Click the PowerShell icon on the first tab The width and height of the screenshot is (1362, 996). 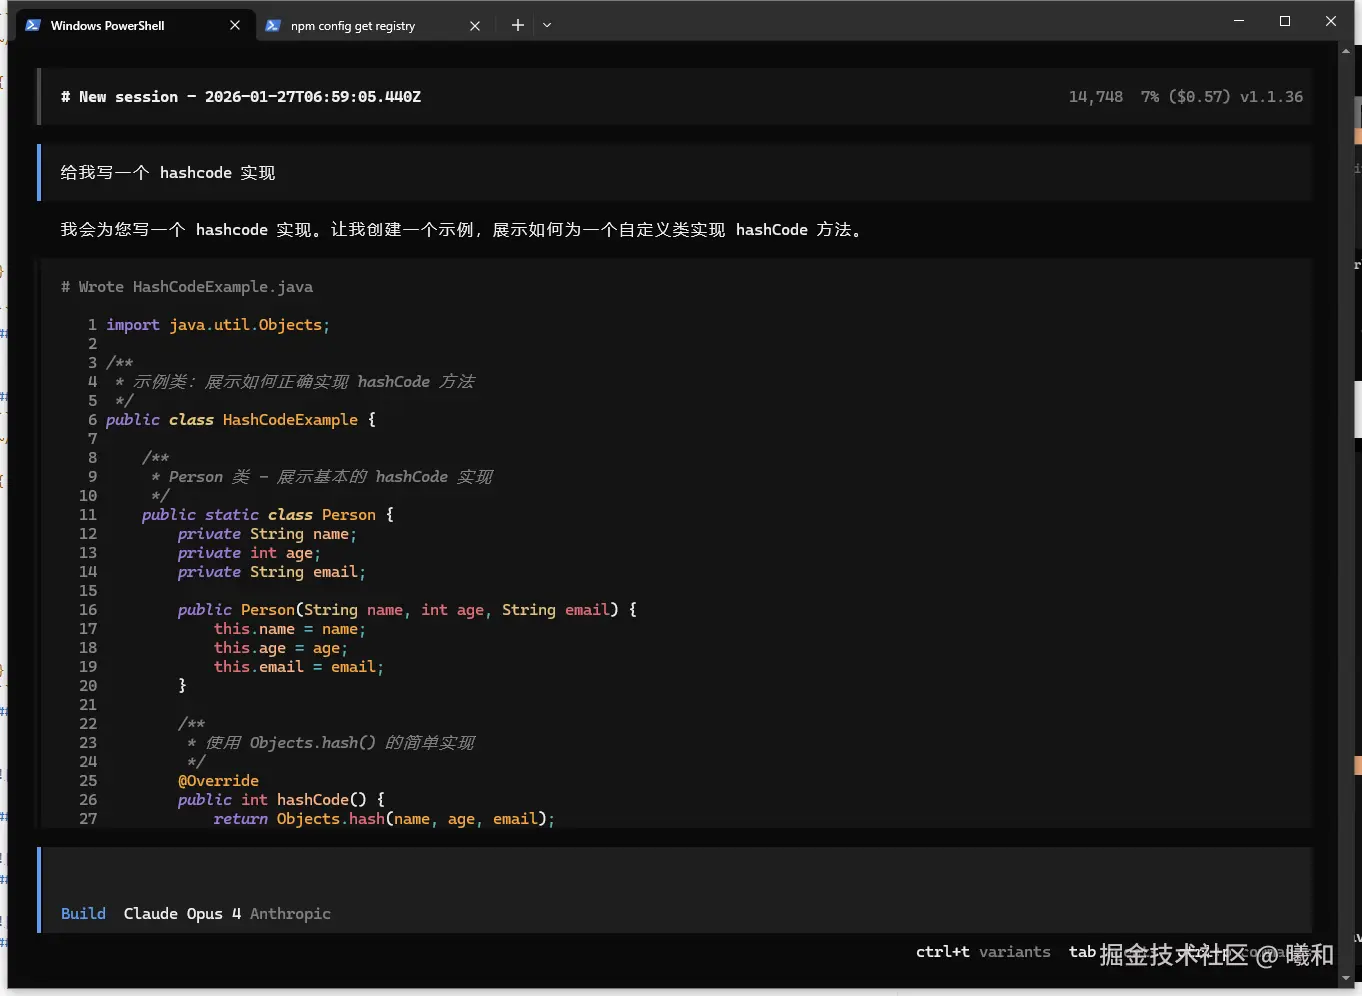tap(33, 25)
